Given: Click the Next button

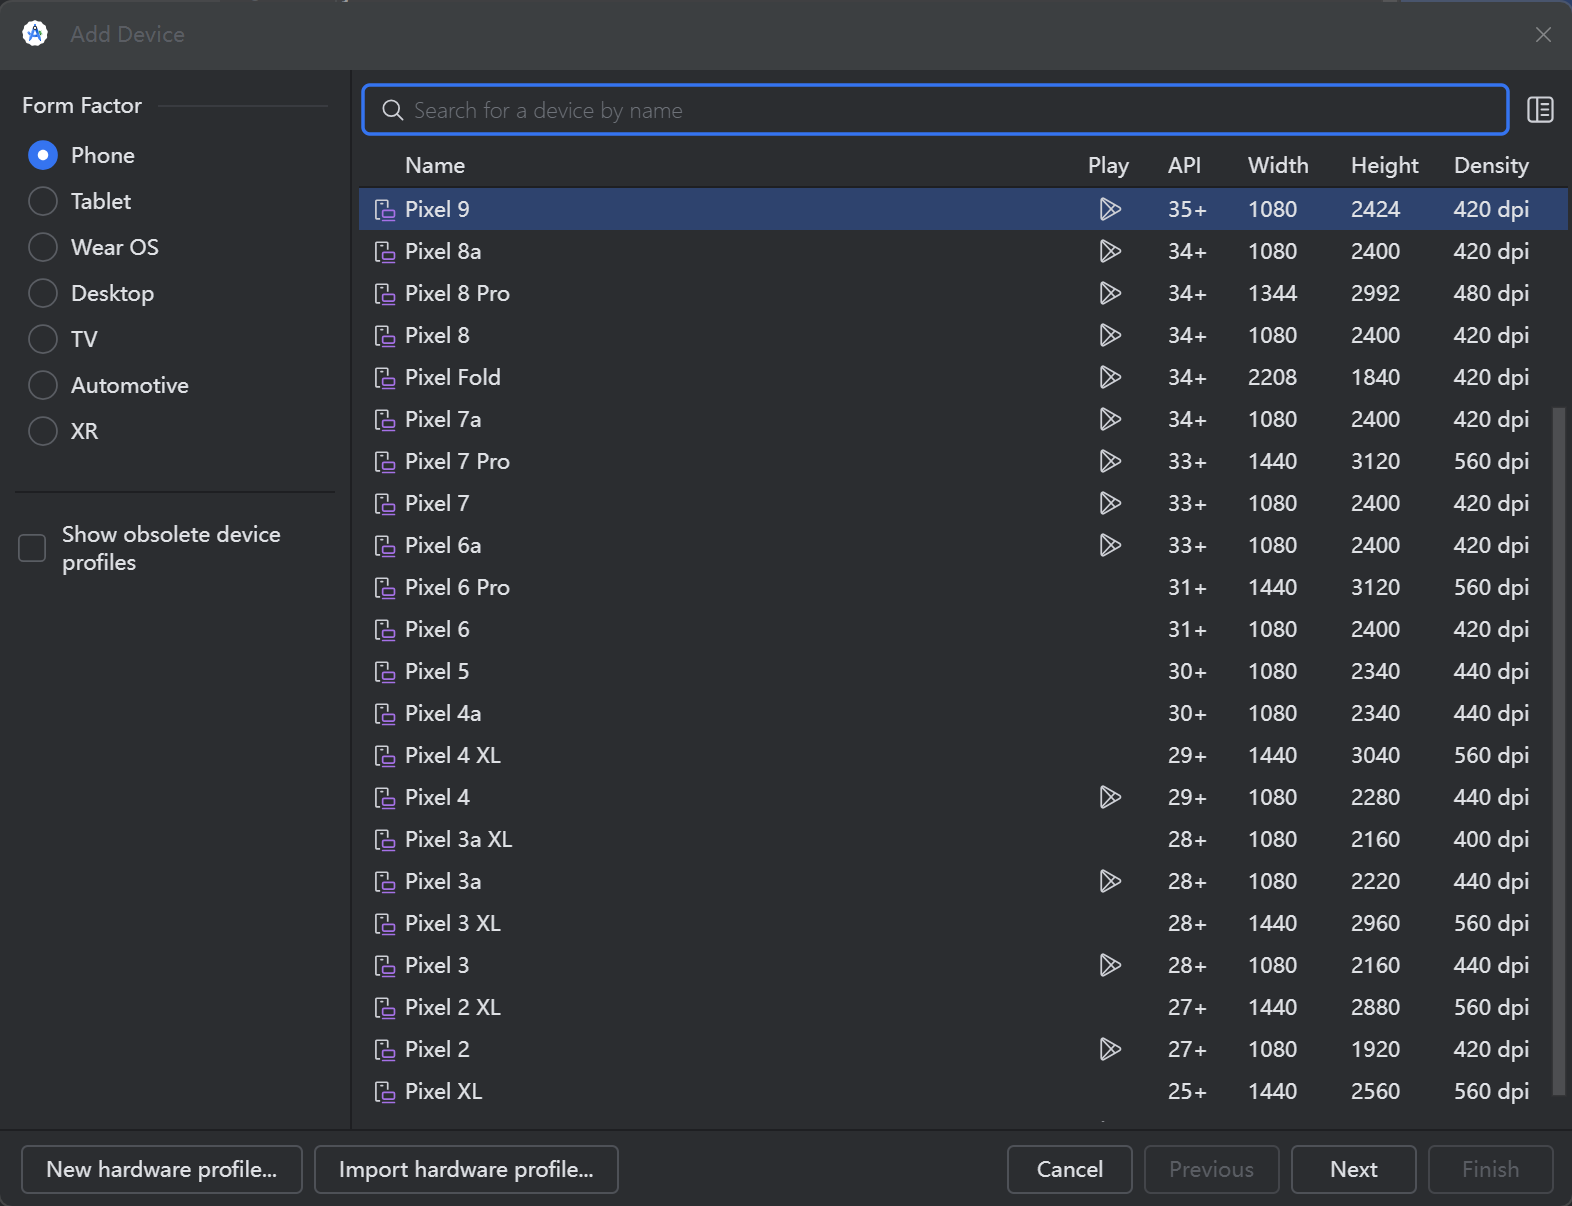Looking at the screenshot, I should tap(1354, 1169).
